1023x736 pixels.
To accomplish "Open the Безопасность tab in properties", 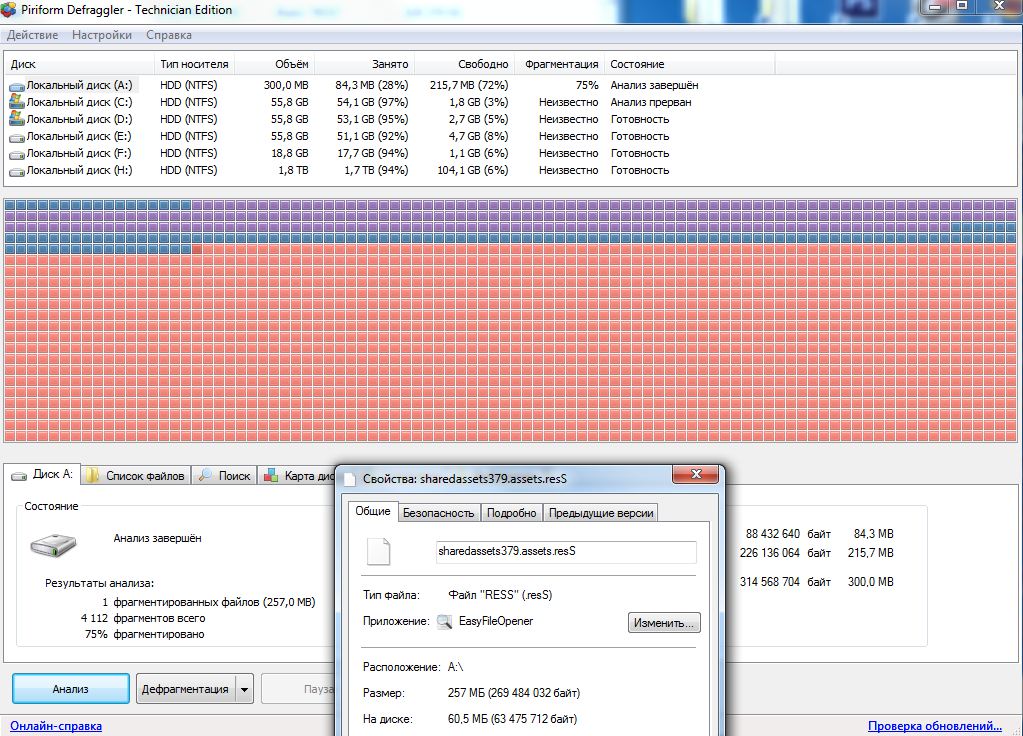I will [x=438, y=513].
